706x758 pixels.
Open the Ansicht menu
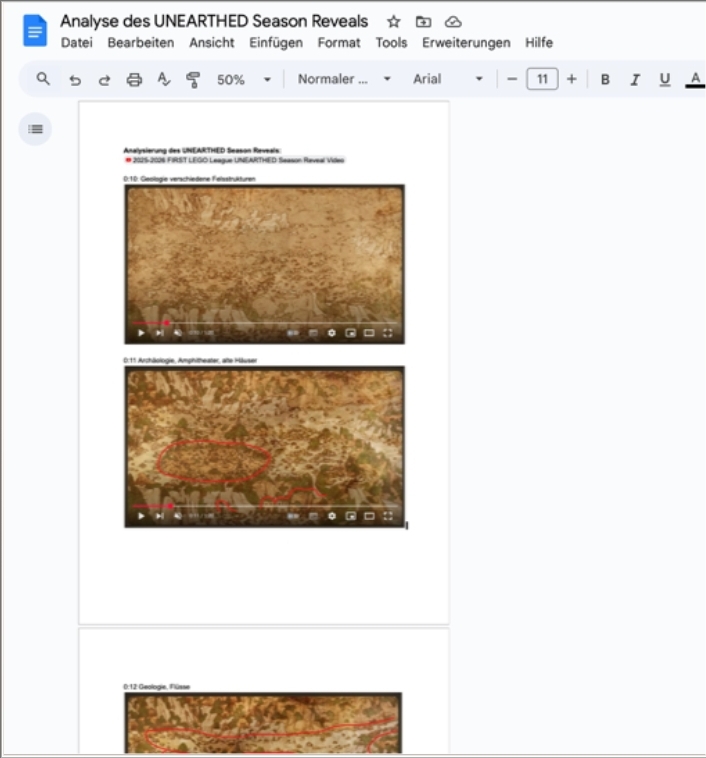click(x=212, y=43)
